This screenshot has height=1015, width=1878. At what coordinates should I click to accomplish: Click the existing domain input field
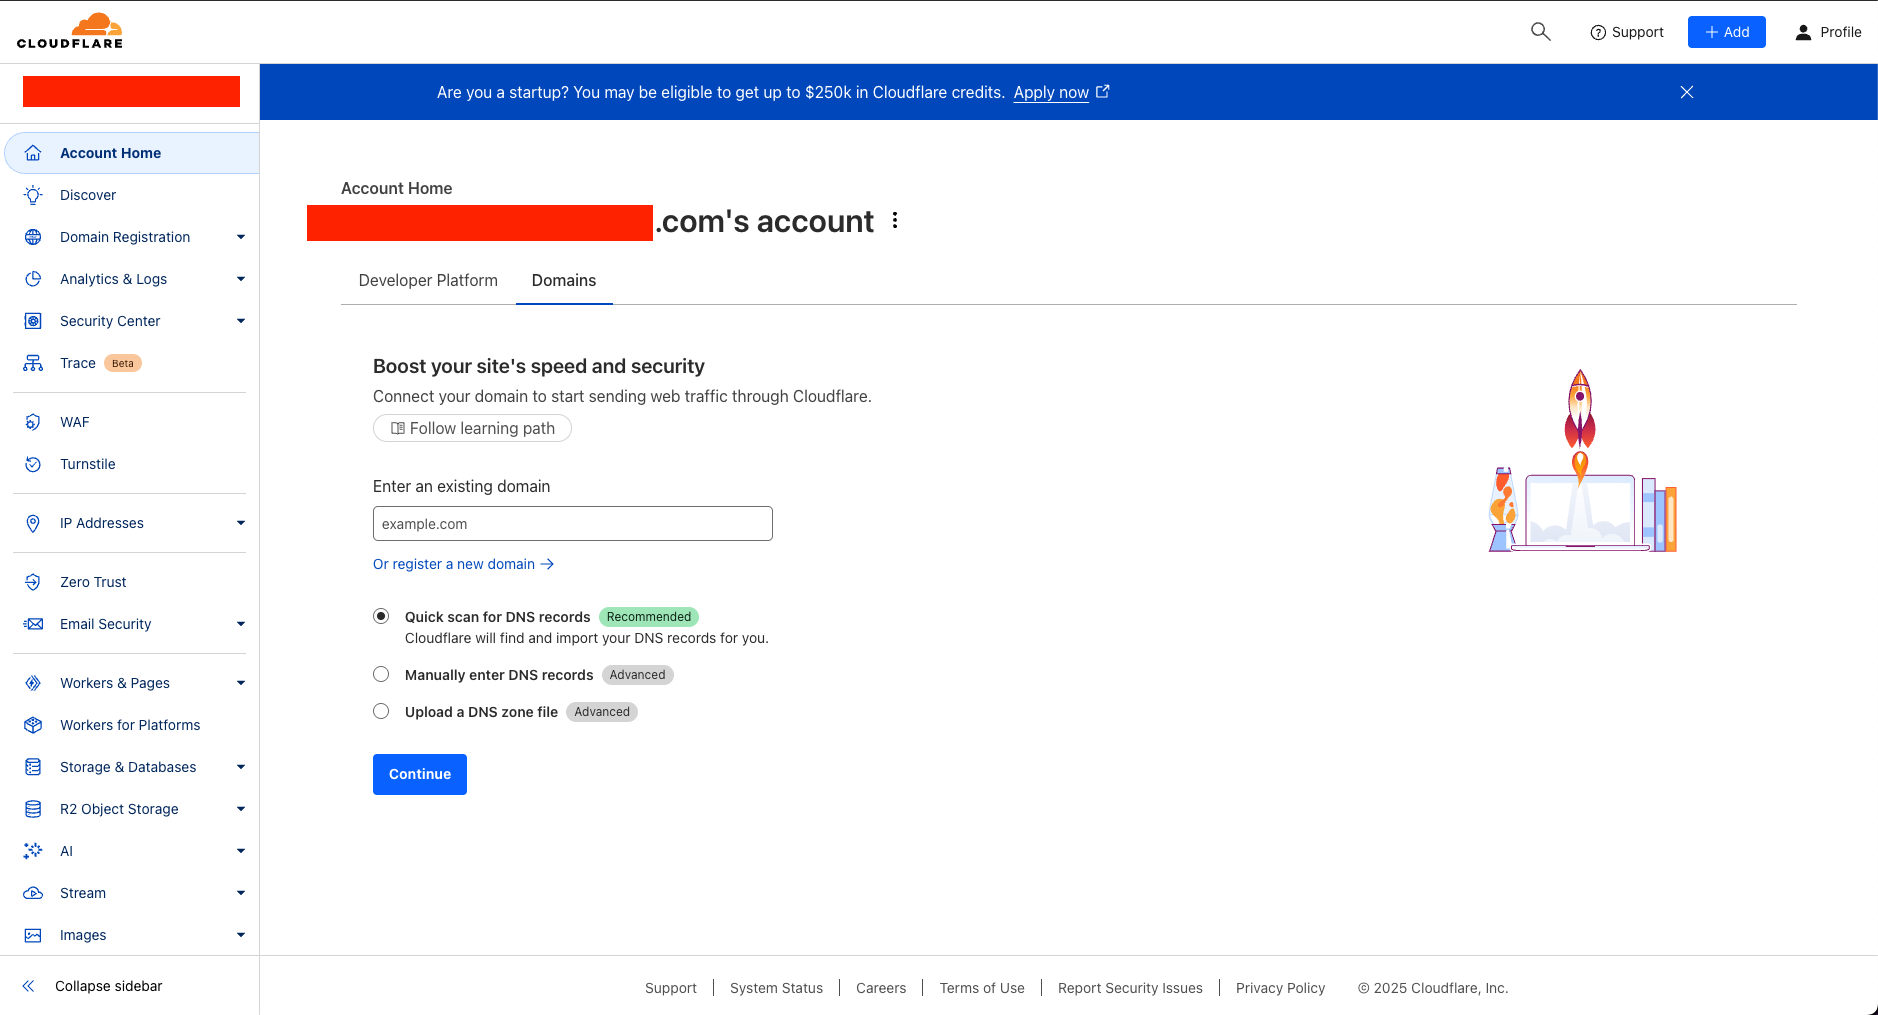(573, 523)
